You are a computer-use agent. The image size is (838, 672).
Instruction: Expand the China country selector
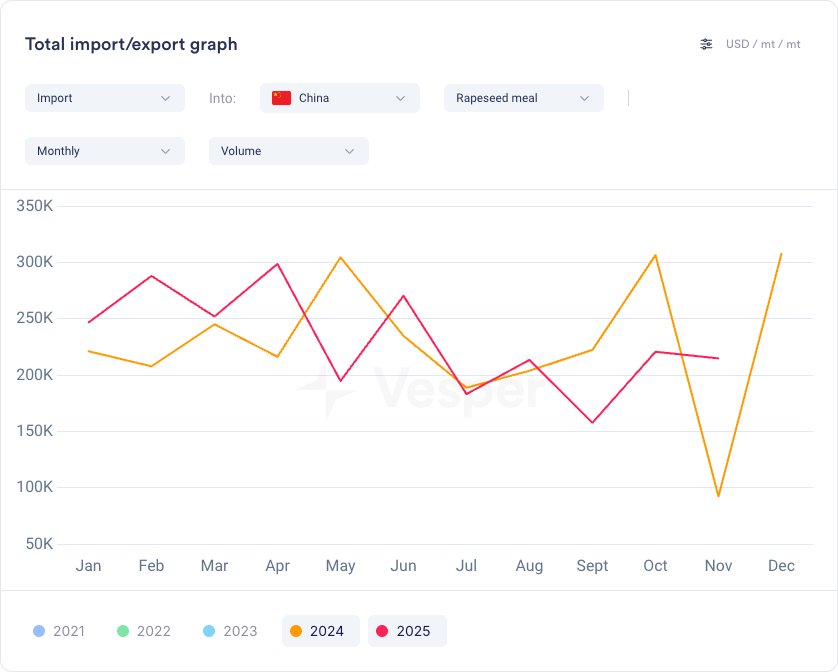(x=340, y=98)
